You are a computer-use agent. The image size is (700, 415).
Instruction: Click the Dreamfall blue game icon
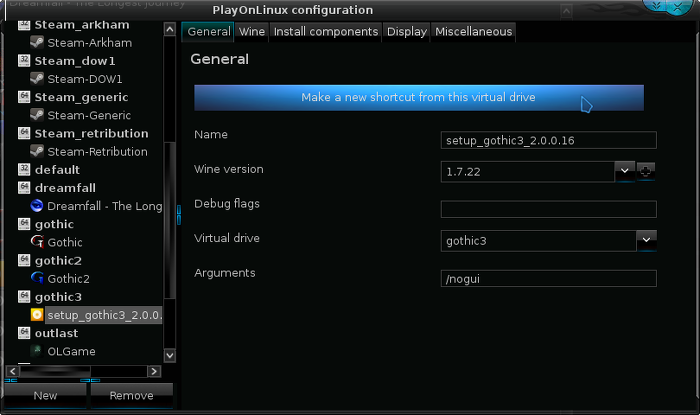[x=37, y=206]
